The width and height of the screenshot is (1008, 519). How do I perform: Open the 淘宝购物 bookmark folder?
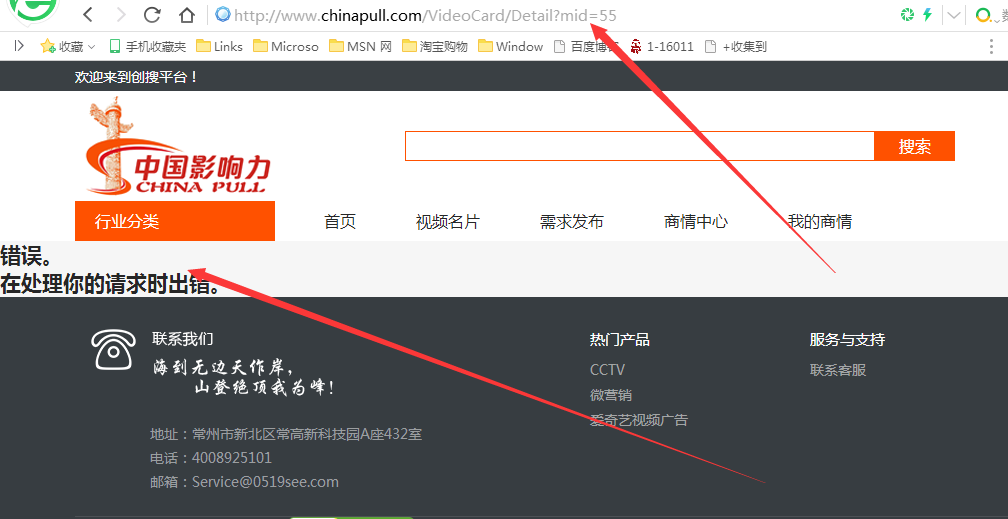(435, 46)
